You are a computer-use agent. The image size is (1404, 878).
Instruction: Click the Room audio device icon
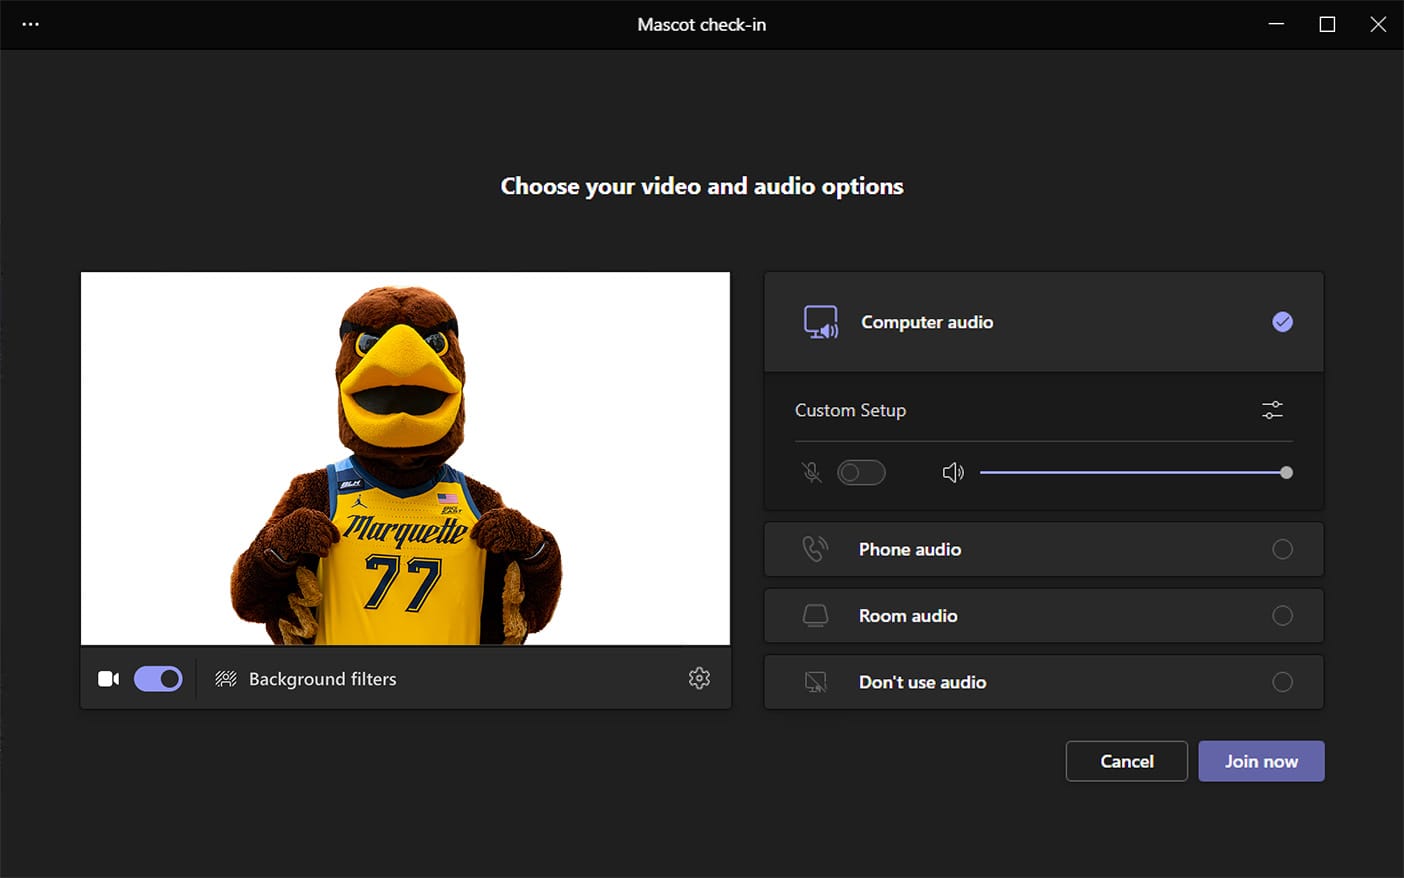[x=815, y=616]
